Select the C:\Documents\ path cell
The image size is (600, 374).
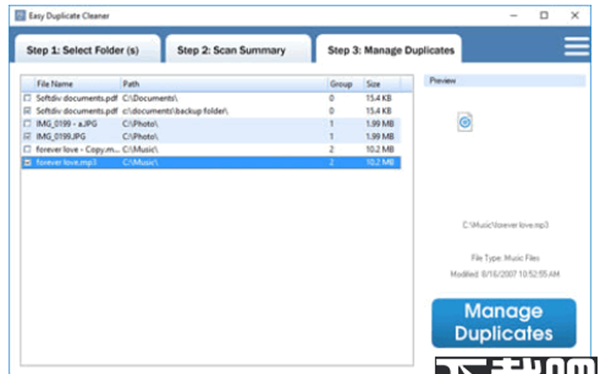coord(150,98)
